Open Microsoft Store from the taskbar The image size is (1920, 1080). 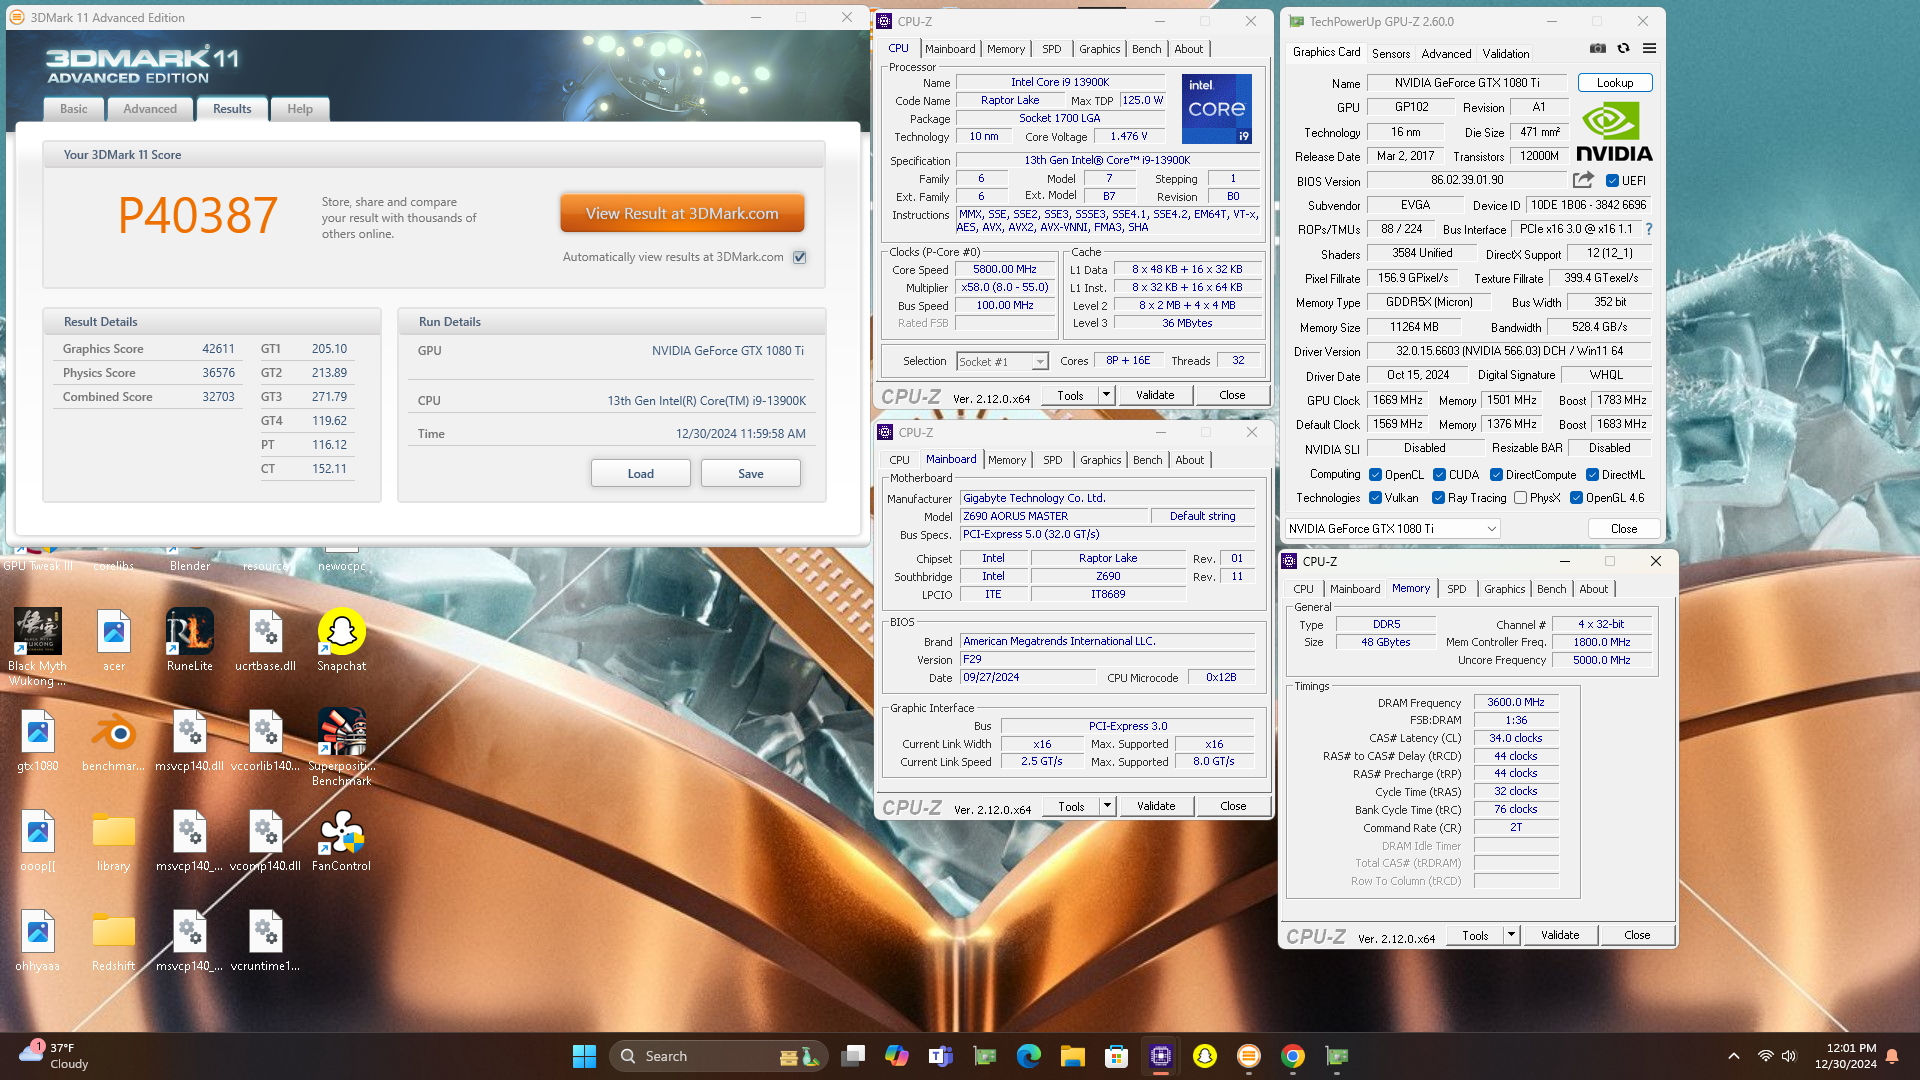[1117, 1056]
